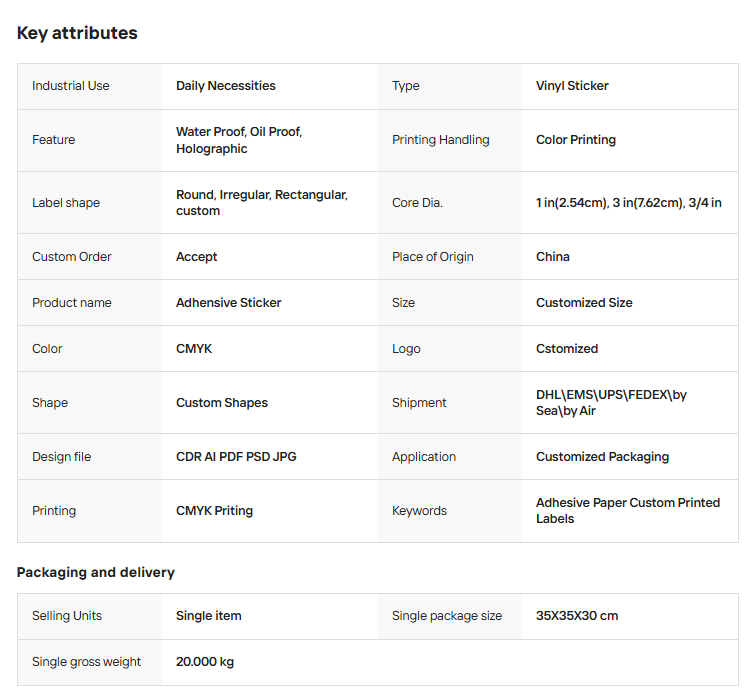Click the Custom Shapes value

pos(222,403)
